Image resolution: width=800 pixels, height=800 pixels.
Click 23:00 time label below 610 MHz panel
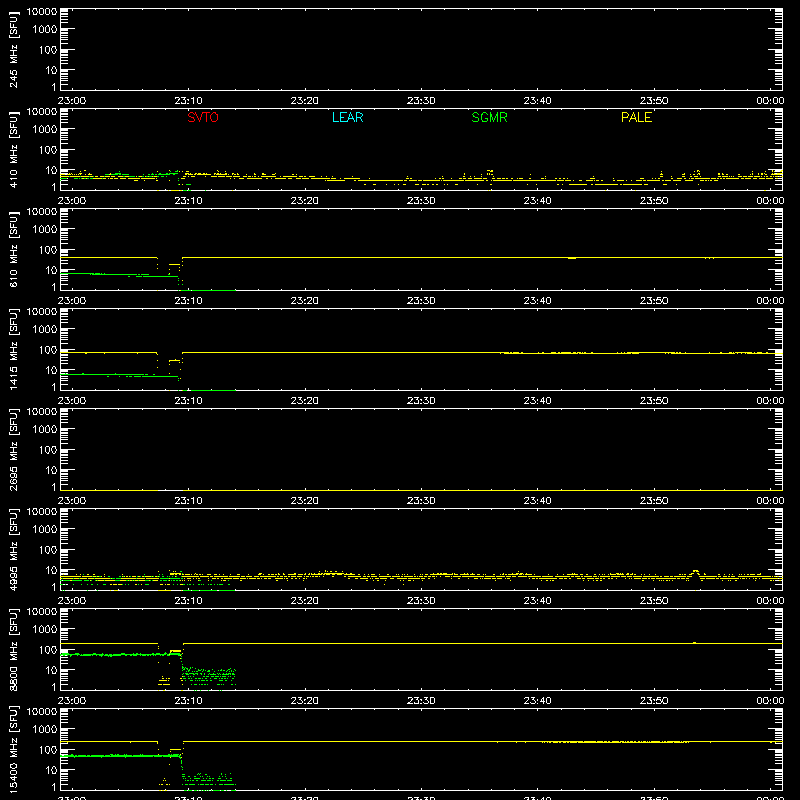(72, 301)
